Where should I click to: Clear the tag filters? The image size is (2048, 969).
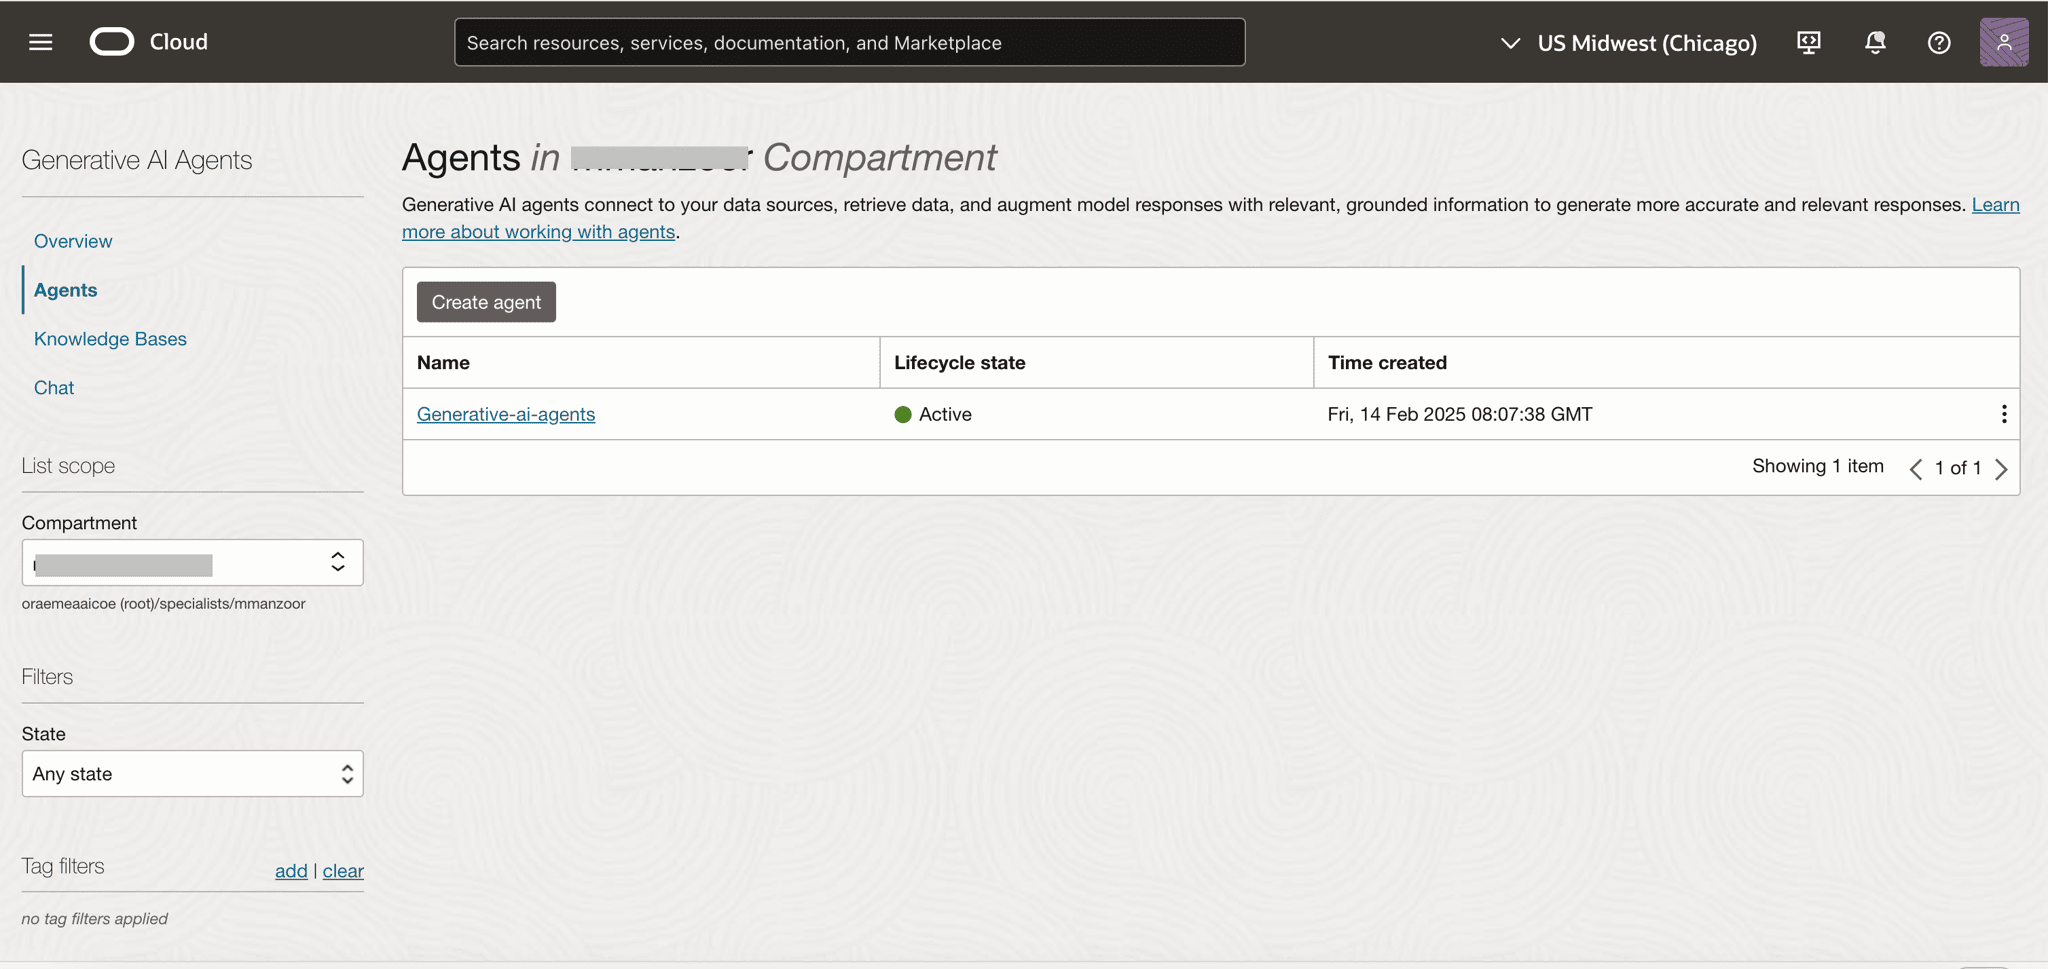coord(343,871)
